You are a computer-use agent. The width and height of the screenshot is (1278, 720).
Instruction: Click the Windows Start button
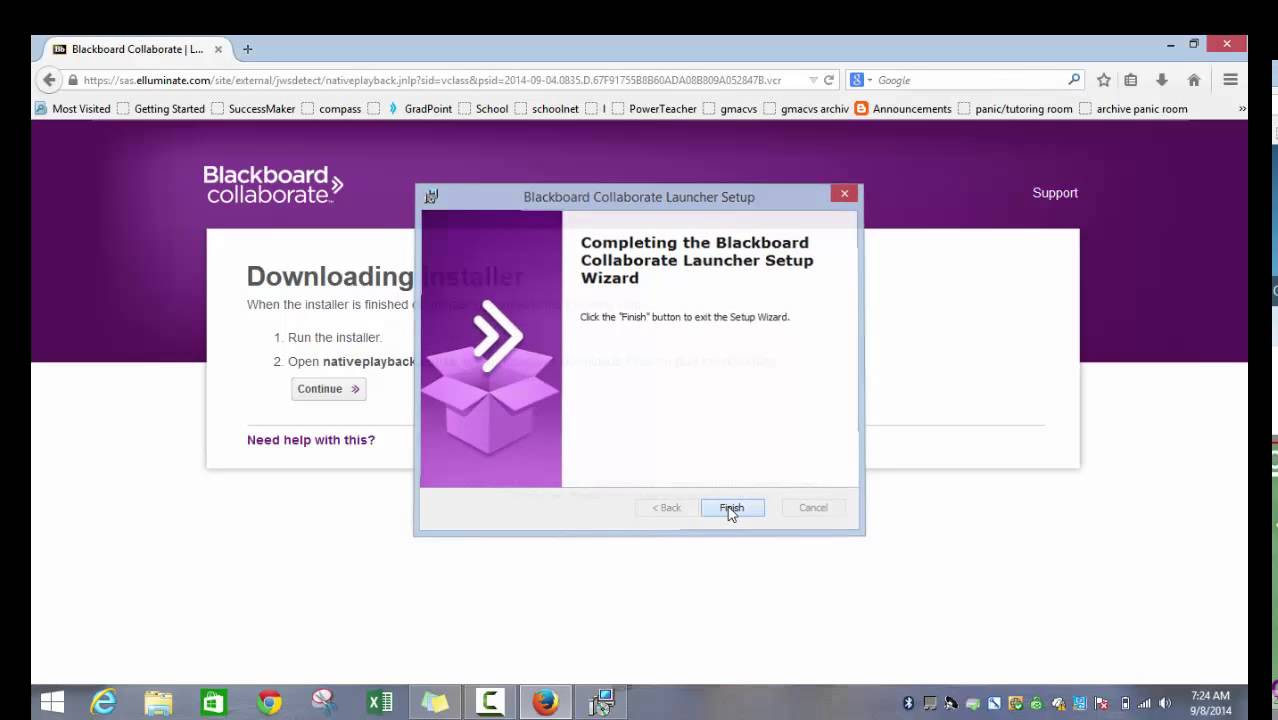point(53,702)
